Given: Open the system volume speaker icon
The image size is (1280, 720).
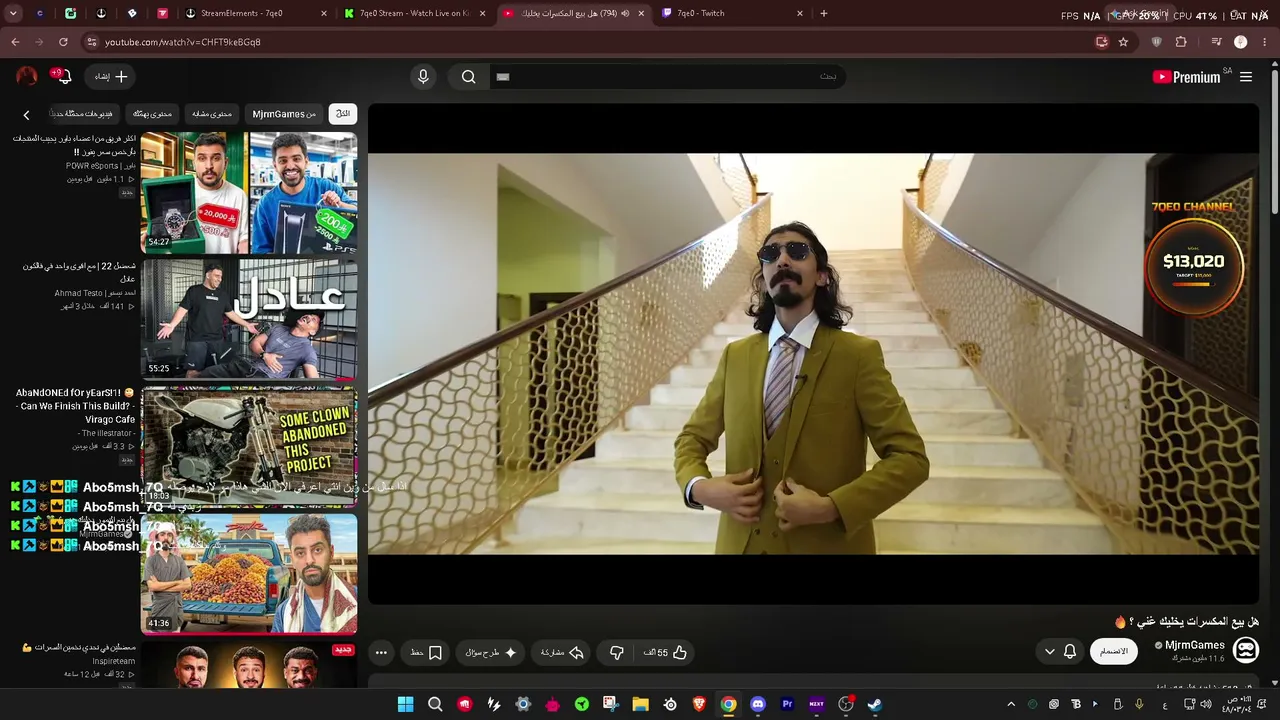Looking at the screenshot, I should point(1206,704).
